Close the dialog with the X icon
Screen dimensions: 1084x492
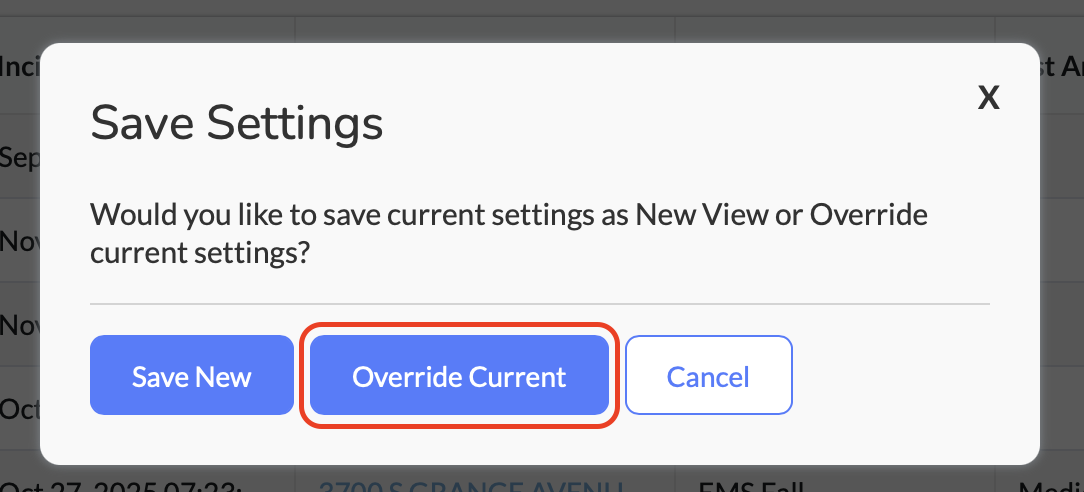coord(988,98)
